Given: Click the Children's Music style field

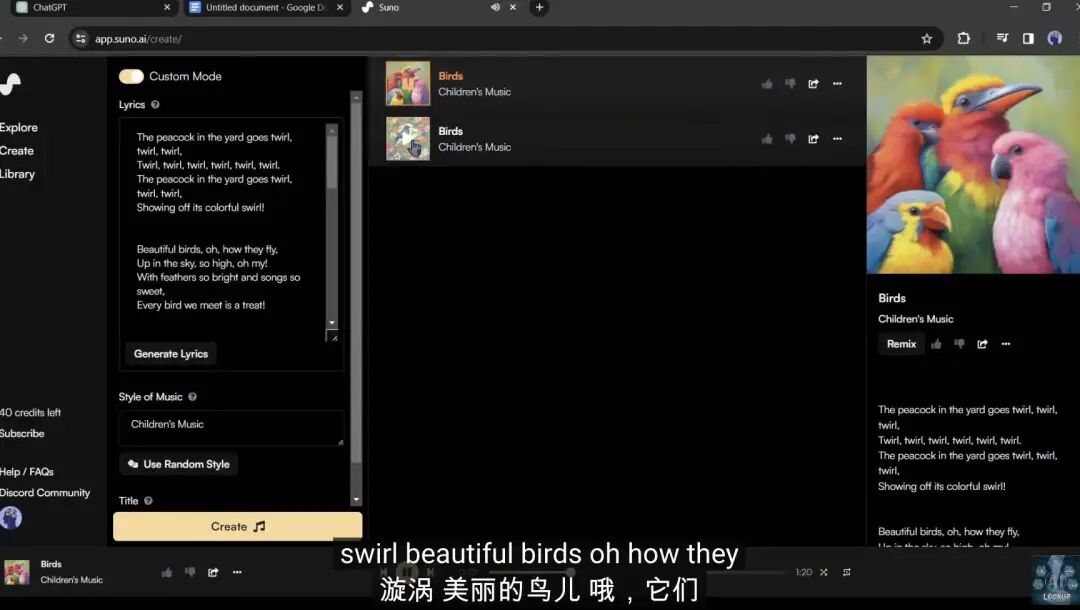Looking at the screenshot, I should [231, 428].
